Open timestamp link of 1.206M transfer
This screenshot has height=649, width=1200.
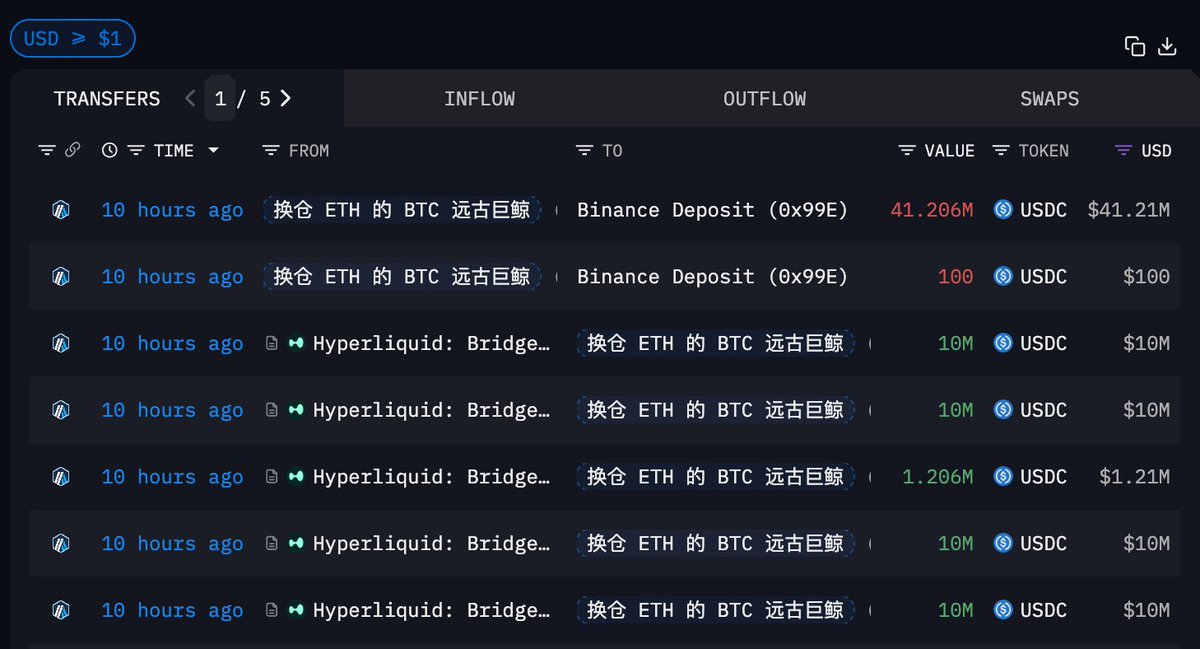(172, 476)
